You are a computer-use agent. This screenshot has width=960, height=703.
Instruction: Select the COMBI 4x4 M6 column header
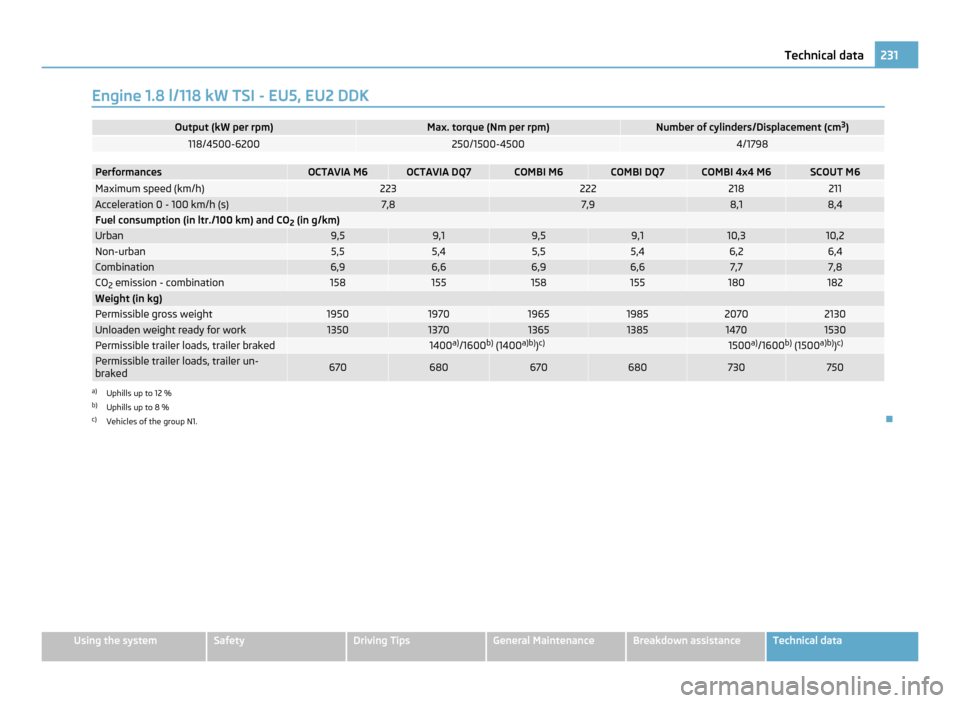pos(736,172)
